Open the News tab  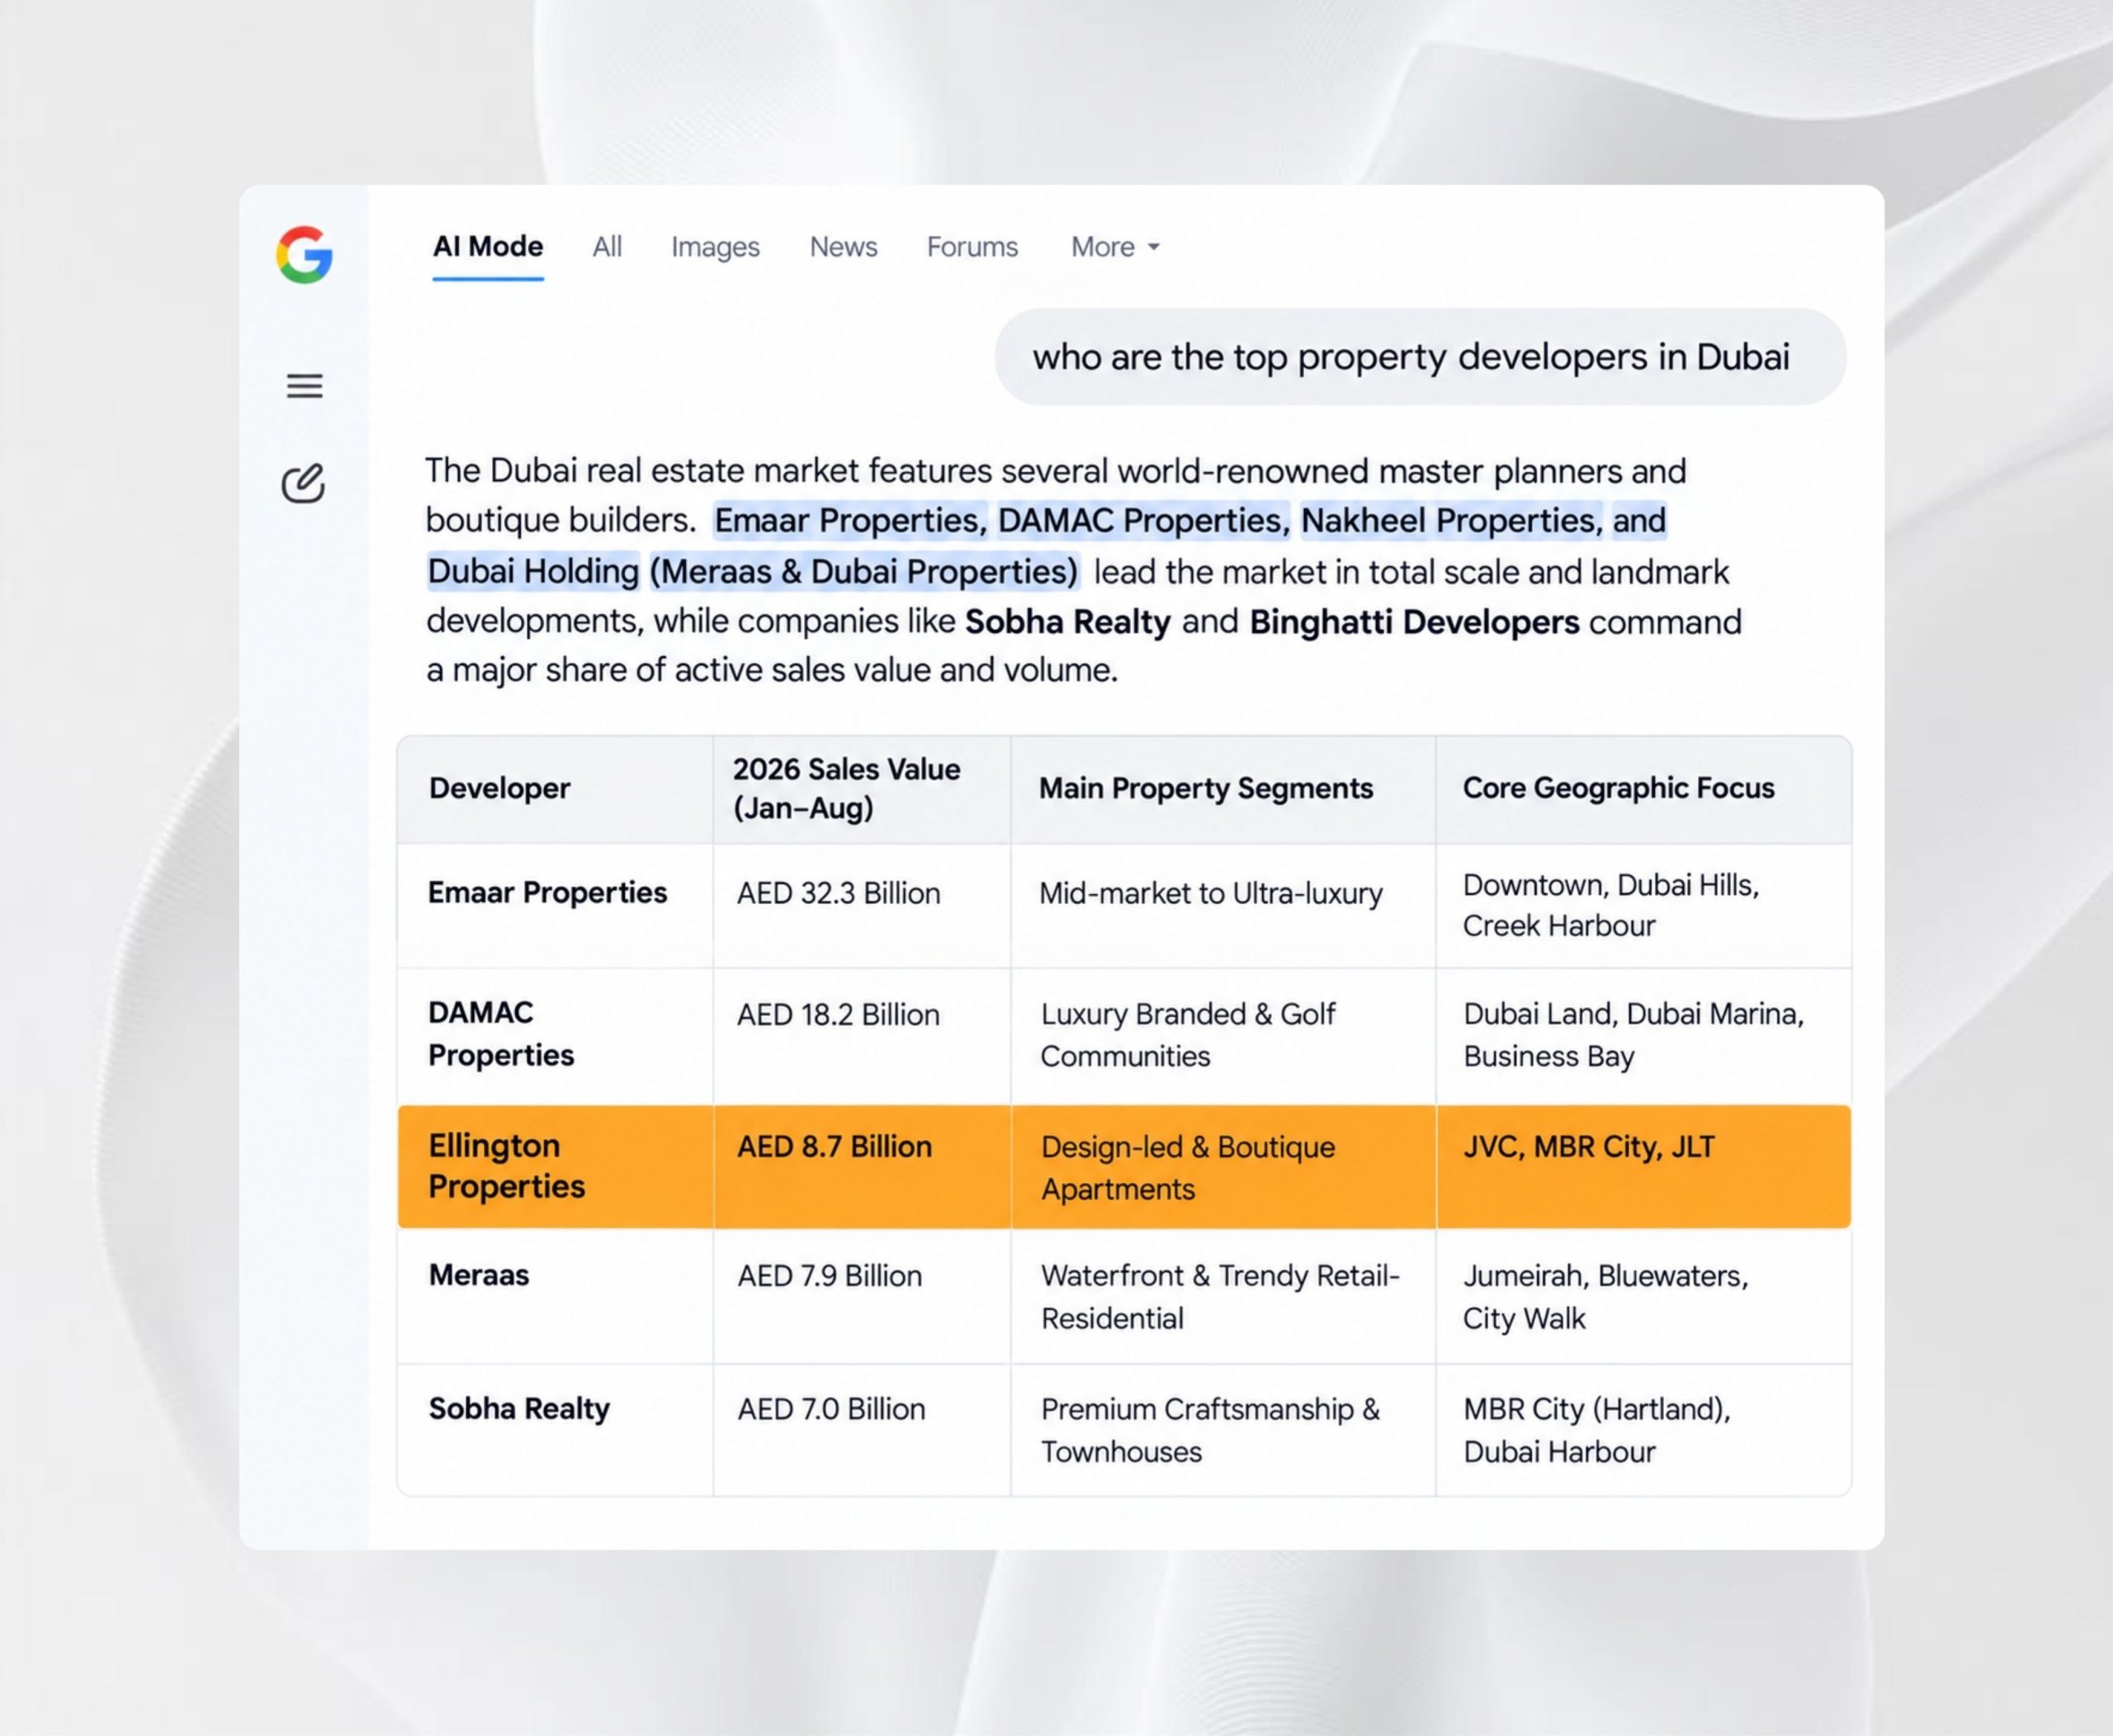(x=843, y=247)
